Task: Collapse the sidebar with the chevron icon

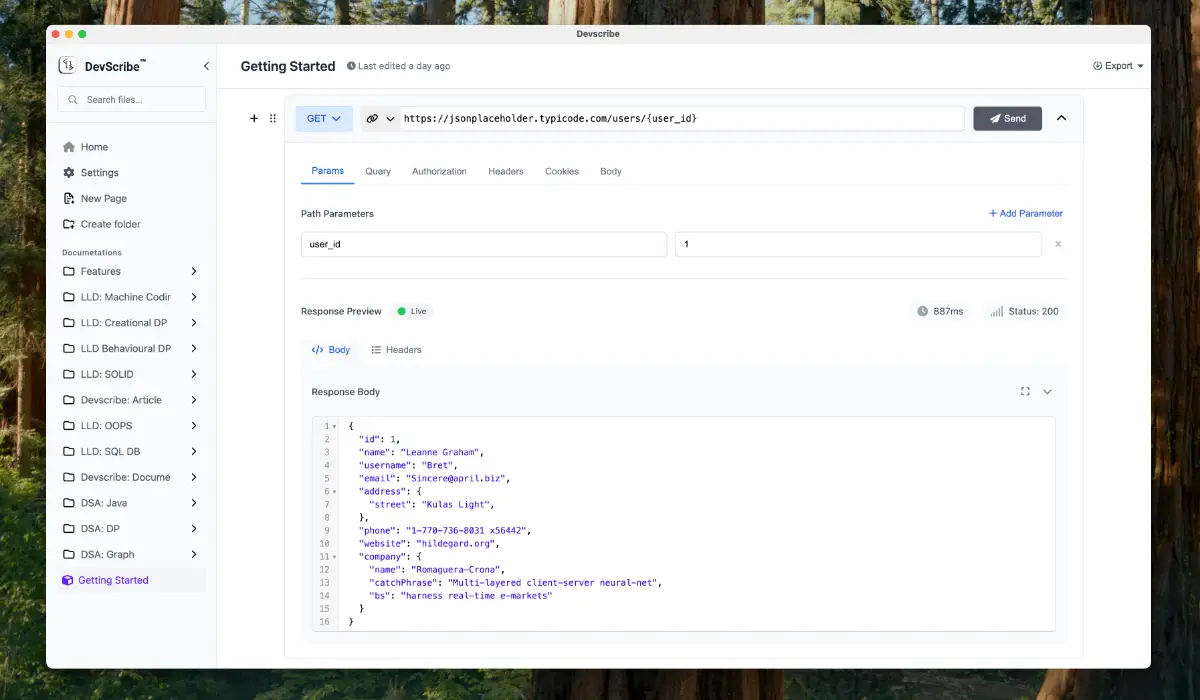Action: coord(206,66)
